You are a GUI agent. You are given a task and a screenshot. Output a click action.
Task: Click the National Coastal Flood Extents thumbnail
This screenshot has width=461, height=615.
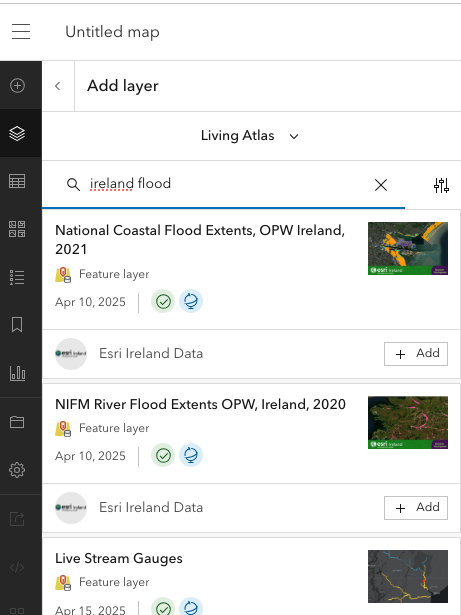coord(408,249)
